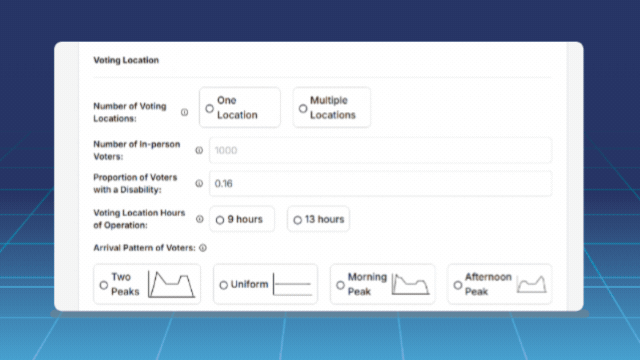The image size is (640, 360).
Task: Click the info icon beside Voting Location Hours of Operation
Action: click(200, 219)
